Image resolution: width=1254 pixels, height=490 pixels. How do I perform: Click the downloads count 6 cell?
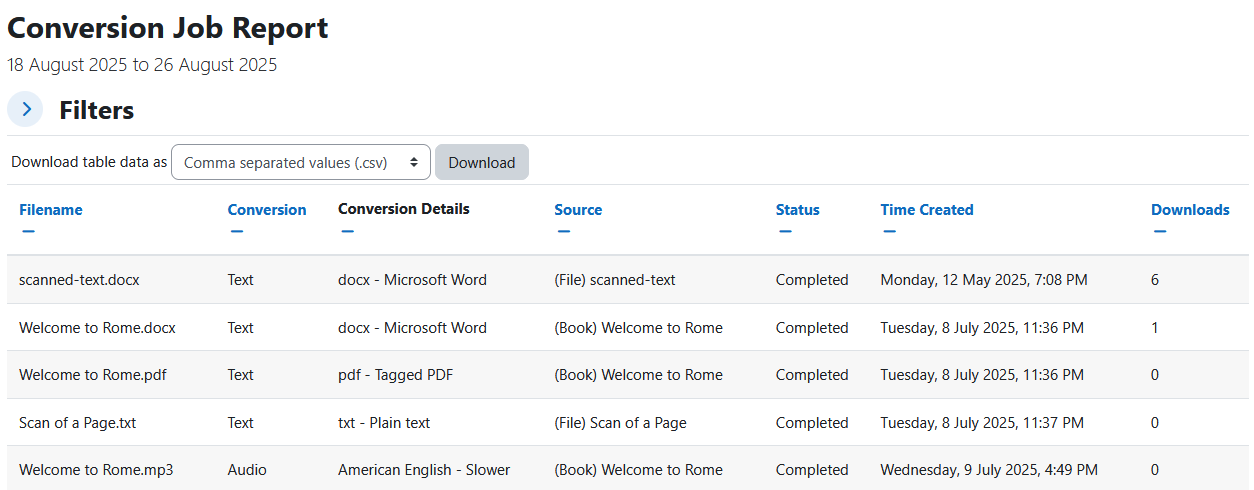coord(1155,280)
